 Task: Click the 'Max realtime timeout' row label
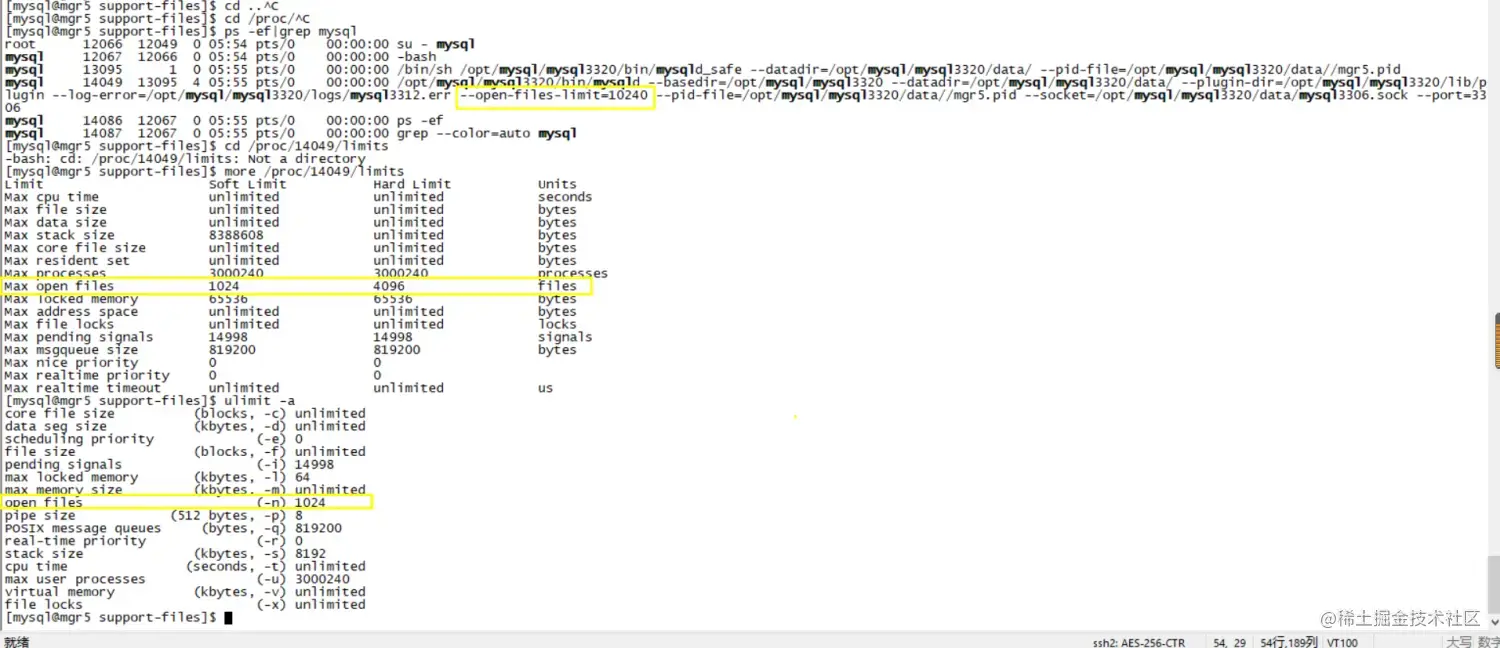[83, 388]
